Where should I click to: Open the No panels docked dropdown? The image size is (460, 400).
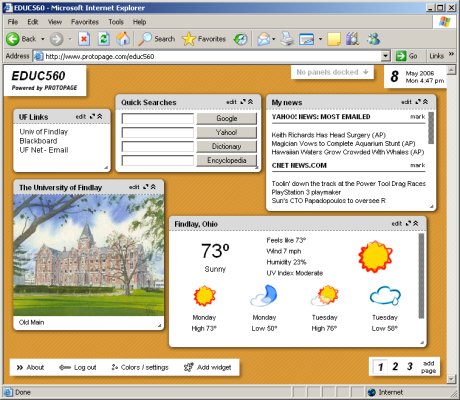332,72
